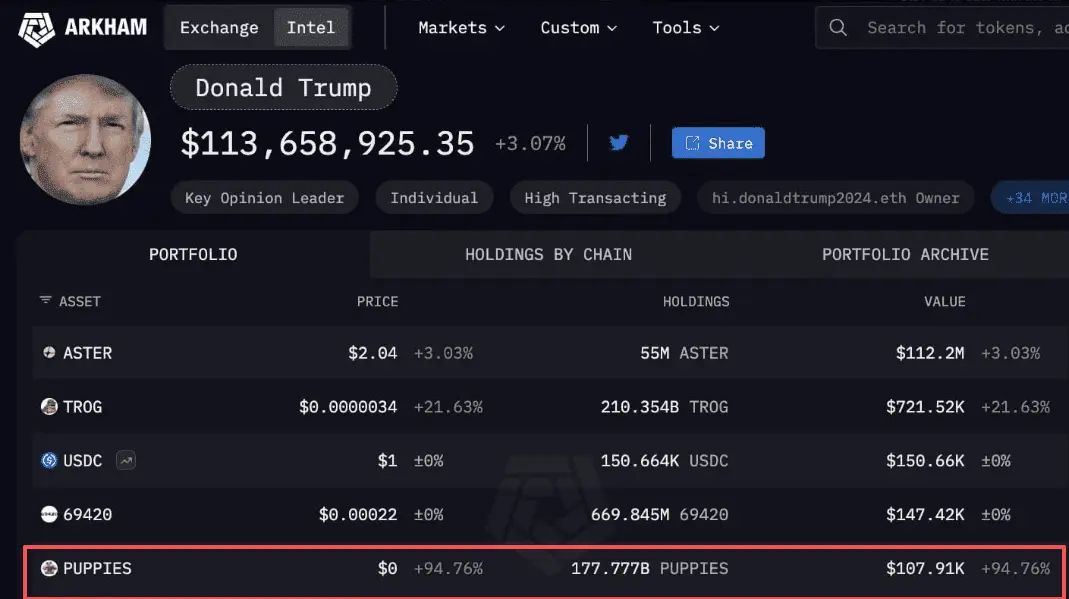
Task: Show the +34 more tags
Action: point(1032,198)
